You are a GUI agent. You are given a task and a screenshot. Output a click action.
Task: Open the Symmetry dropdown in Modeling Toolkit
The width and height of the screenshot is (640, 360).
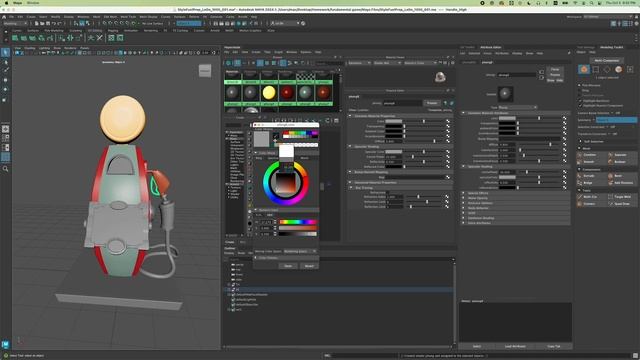616,120
